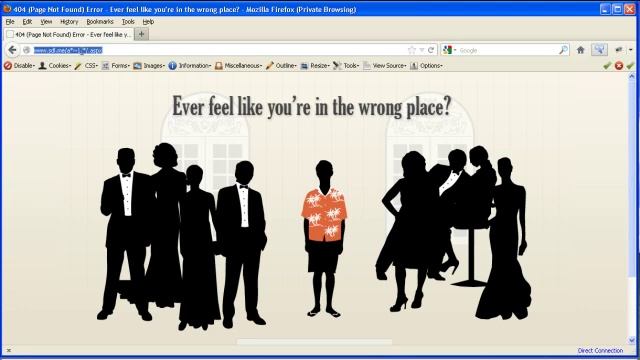Open a new tab with plus button
This screenshot has width=640, height=360.
point(141,35)
